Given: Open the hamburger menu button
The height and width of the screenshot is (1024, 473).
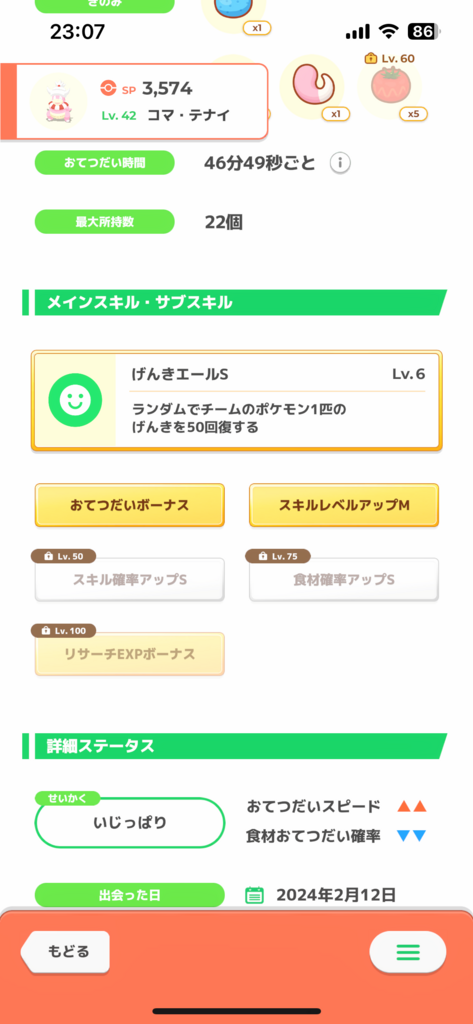Looking at the screenshot, I should click(x=408, y=952).
